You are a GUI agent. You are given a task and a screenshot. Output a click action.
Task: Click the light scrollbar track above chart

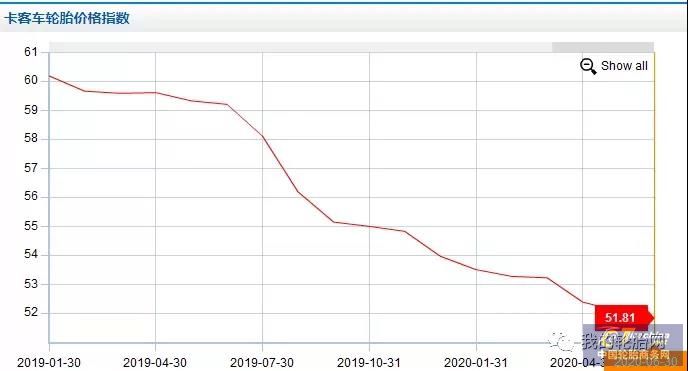click(x=301, y=47)
